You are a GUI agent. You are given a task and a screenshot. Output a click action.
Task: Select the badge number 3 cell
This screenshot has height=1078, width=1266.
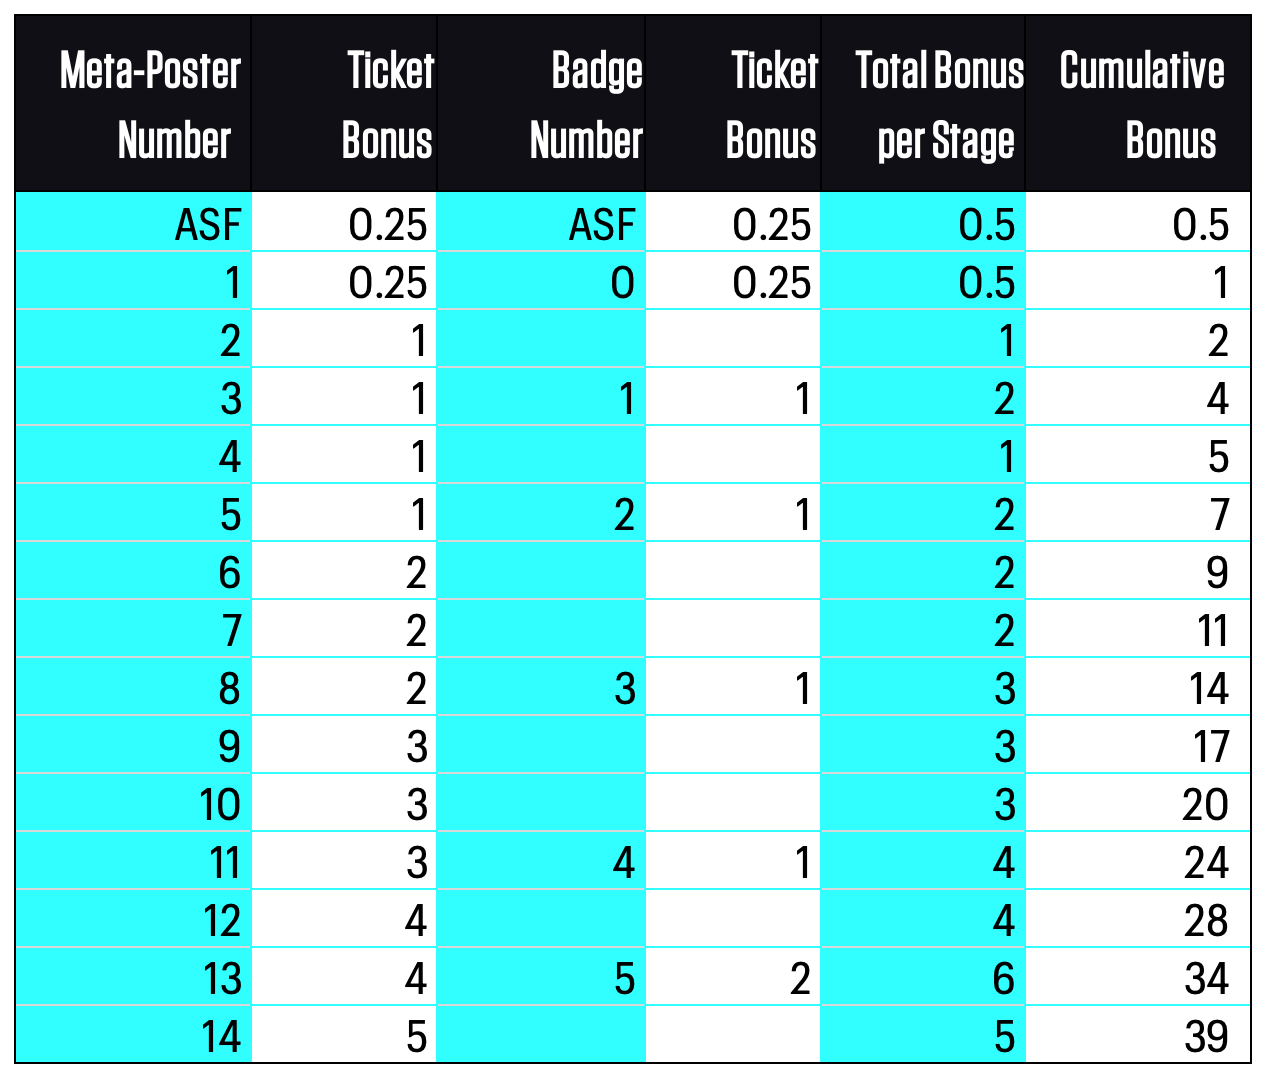click(542, 687)
